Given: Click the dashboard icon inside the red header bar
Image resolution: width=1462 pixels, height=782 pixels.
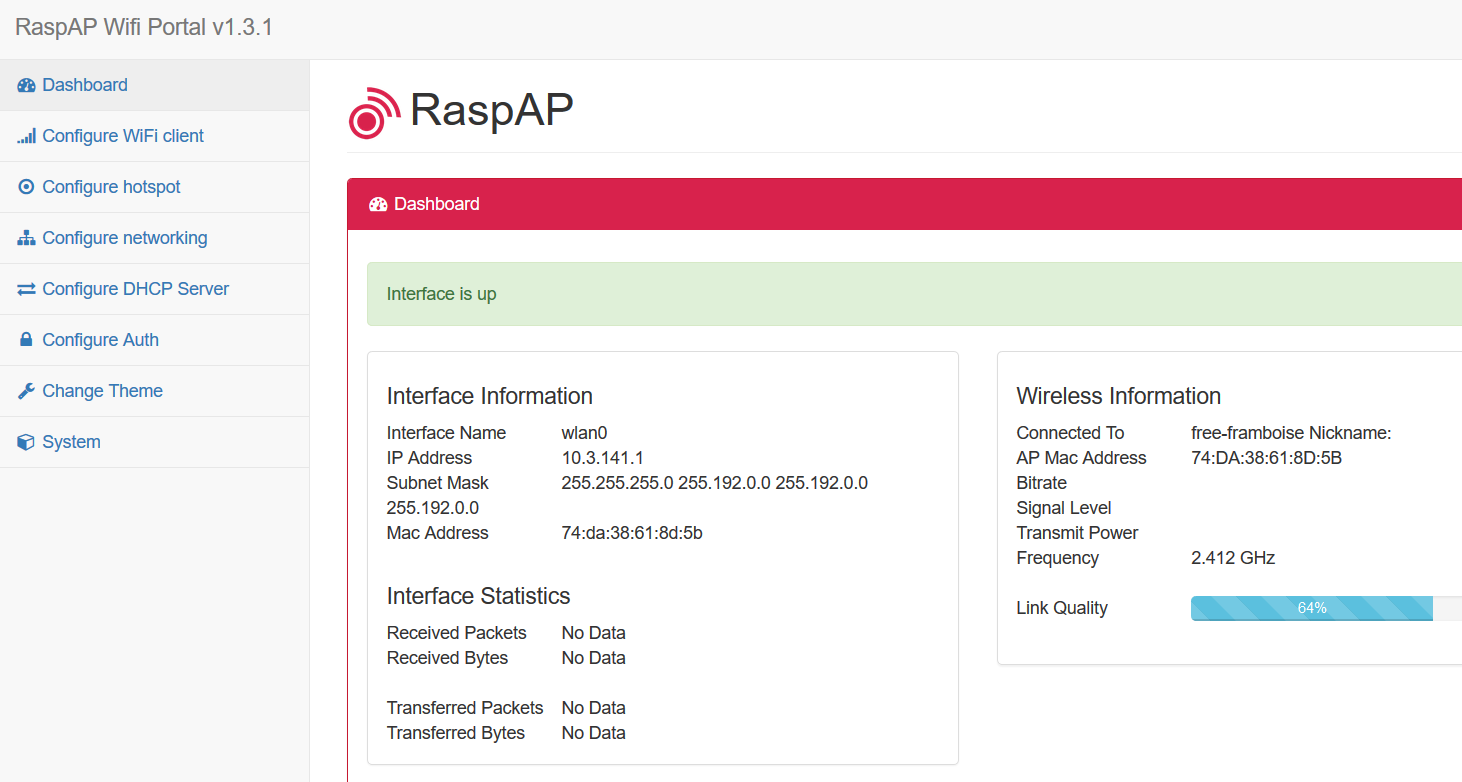Looking at the screenshot, I should pyautogui.click(x=377, y=203).
